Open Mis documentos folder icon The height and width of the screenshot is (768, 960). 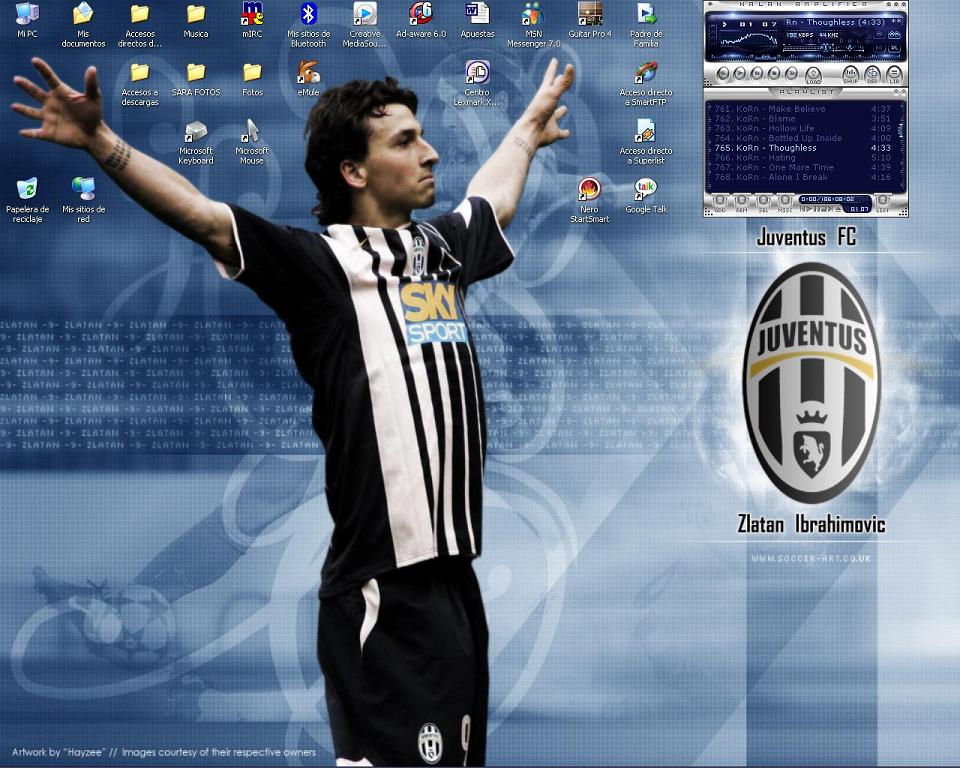(x=83, y=24)
